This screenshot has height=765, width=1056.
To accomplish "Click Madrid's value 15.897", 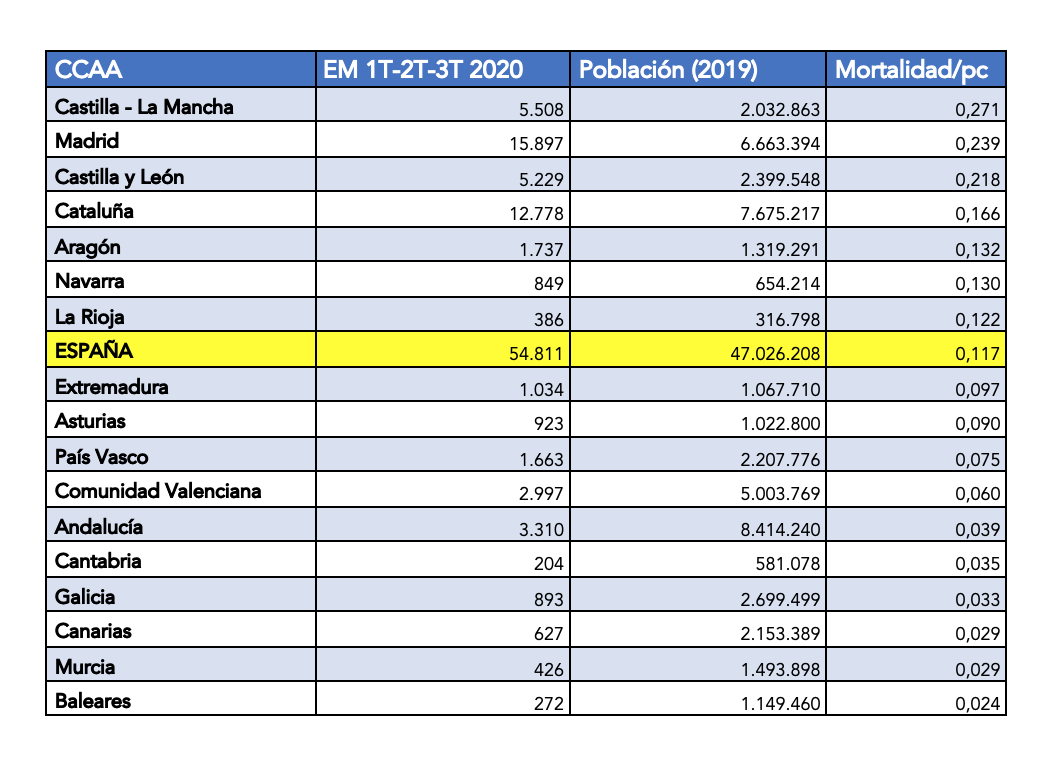I will click(x=536, y=144).
